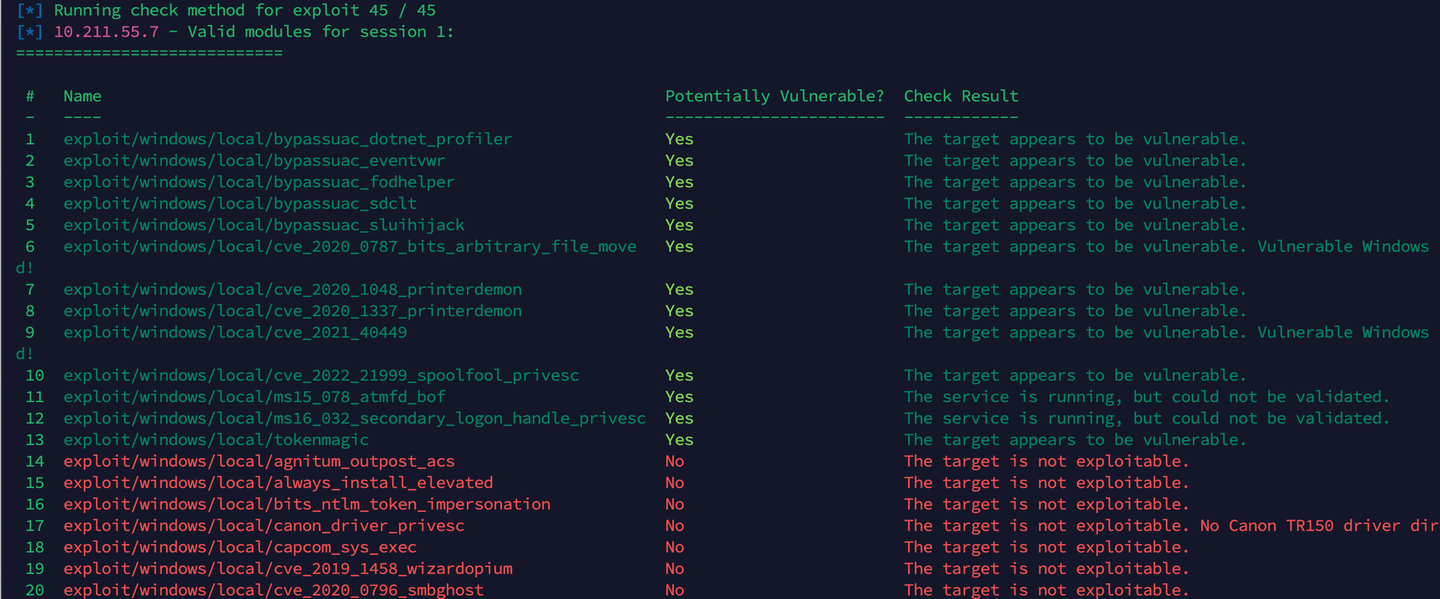This screenshot has width=1440, height=599.
Task: Click the cve_2020_0787_bits_arbitrary_file_move module
Action: tap(350, 247)
